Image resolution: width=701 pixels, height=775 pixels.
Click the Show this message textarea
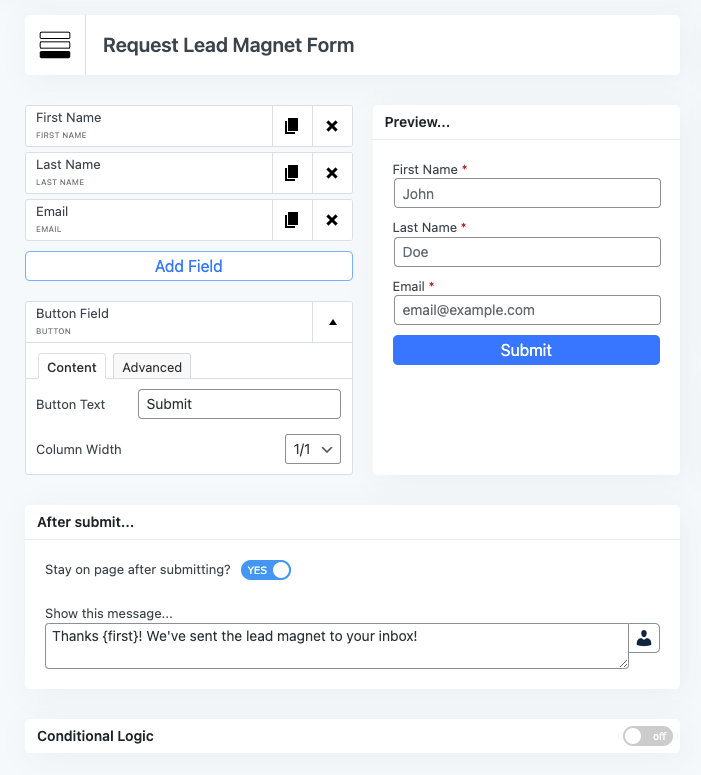click(x=336, y=646)
